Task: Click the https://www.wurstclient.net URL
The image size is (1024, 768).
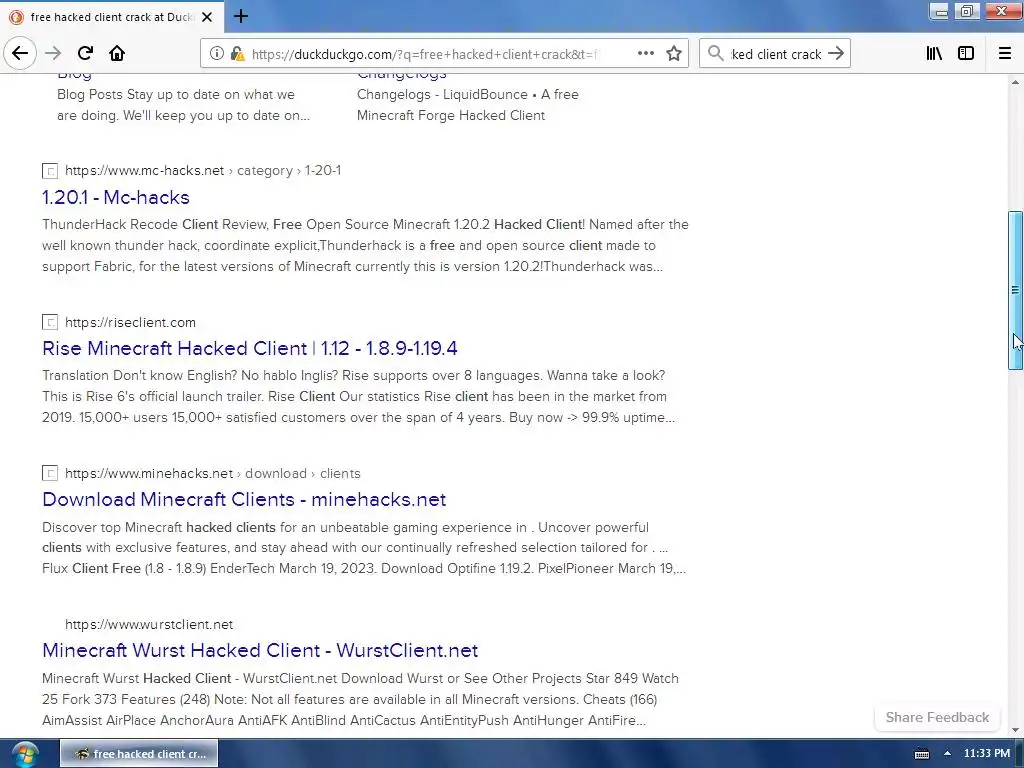Action: click(x=149, y=624)
